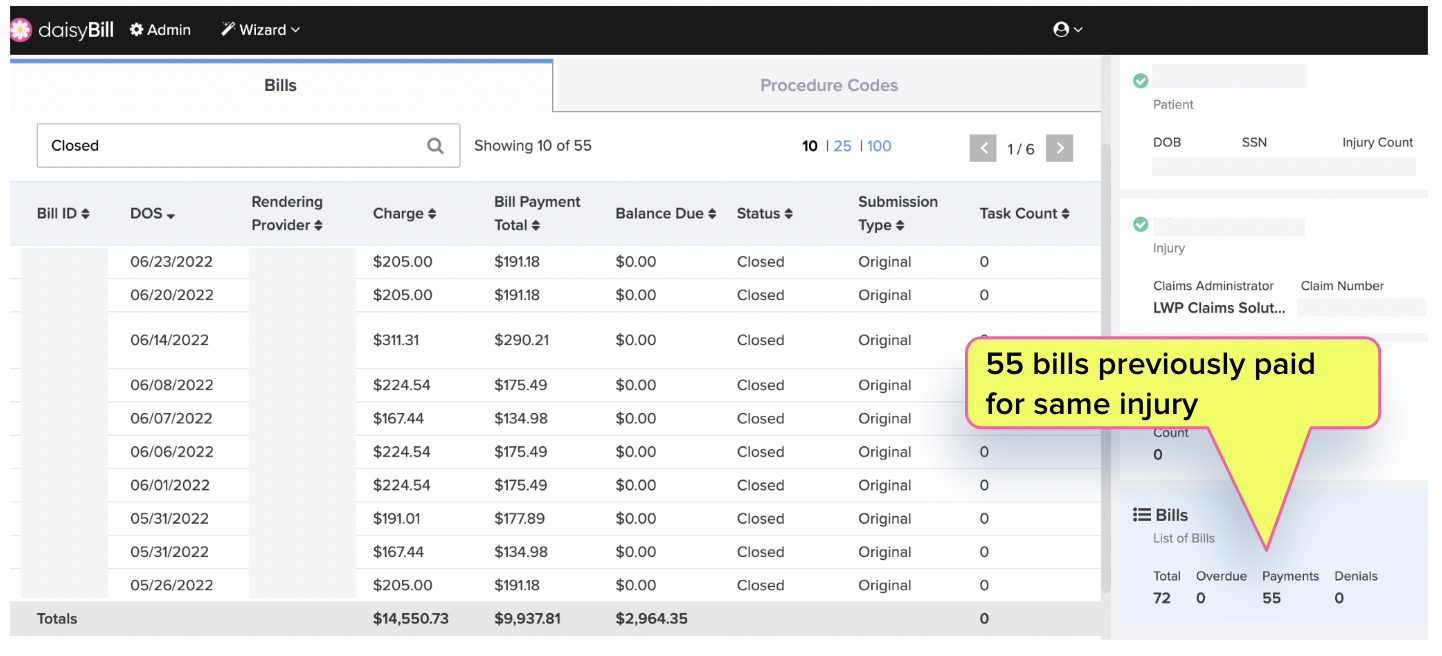Go to next page arrow

1059,148
